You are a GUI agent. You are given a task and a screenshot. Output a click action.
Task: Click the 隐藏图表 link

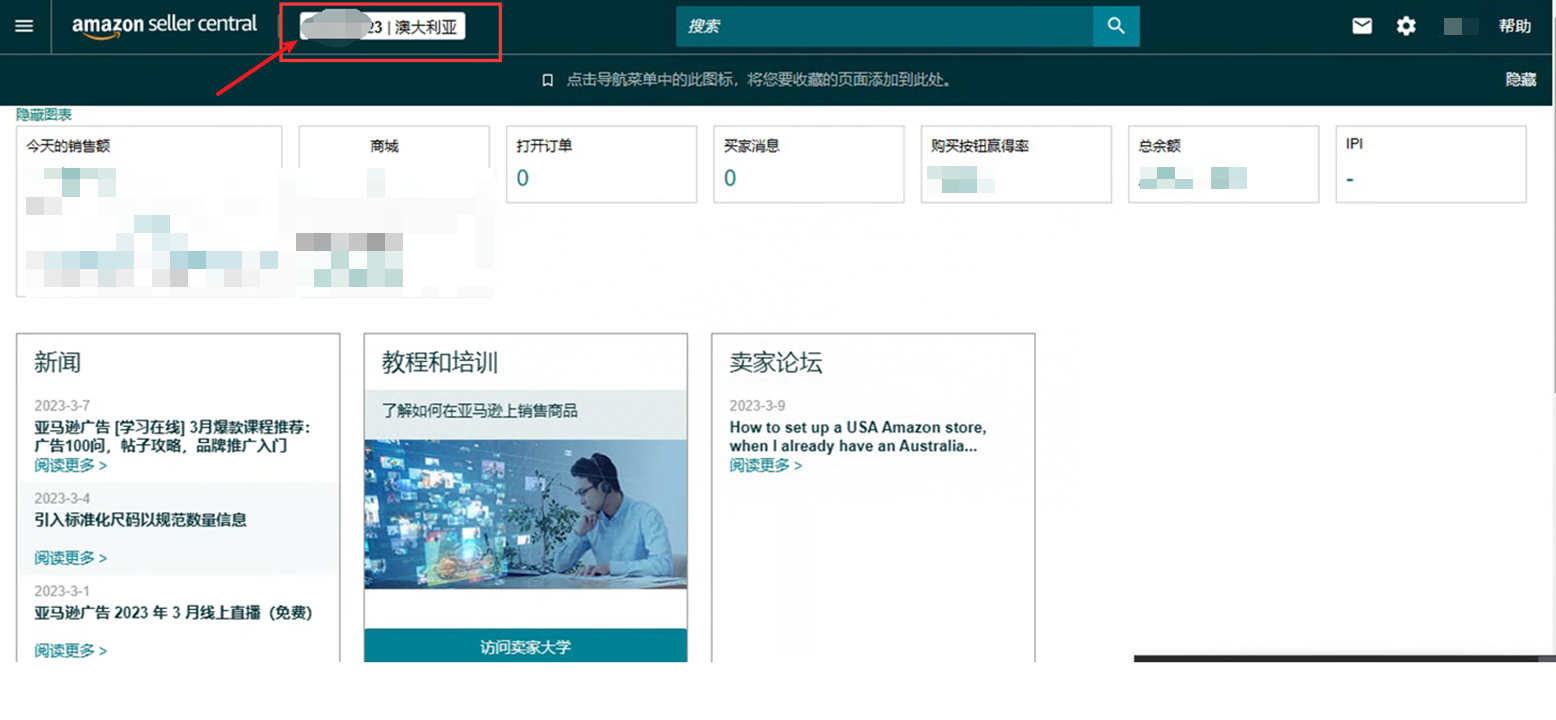coord(44,115)
